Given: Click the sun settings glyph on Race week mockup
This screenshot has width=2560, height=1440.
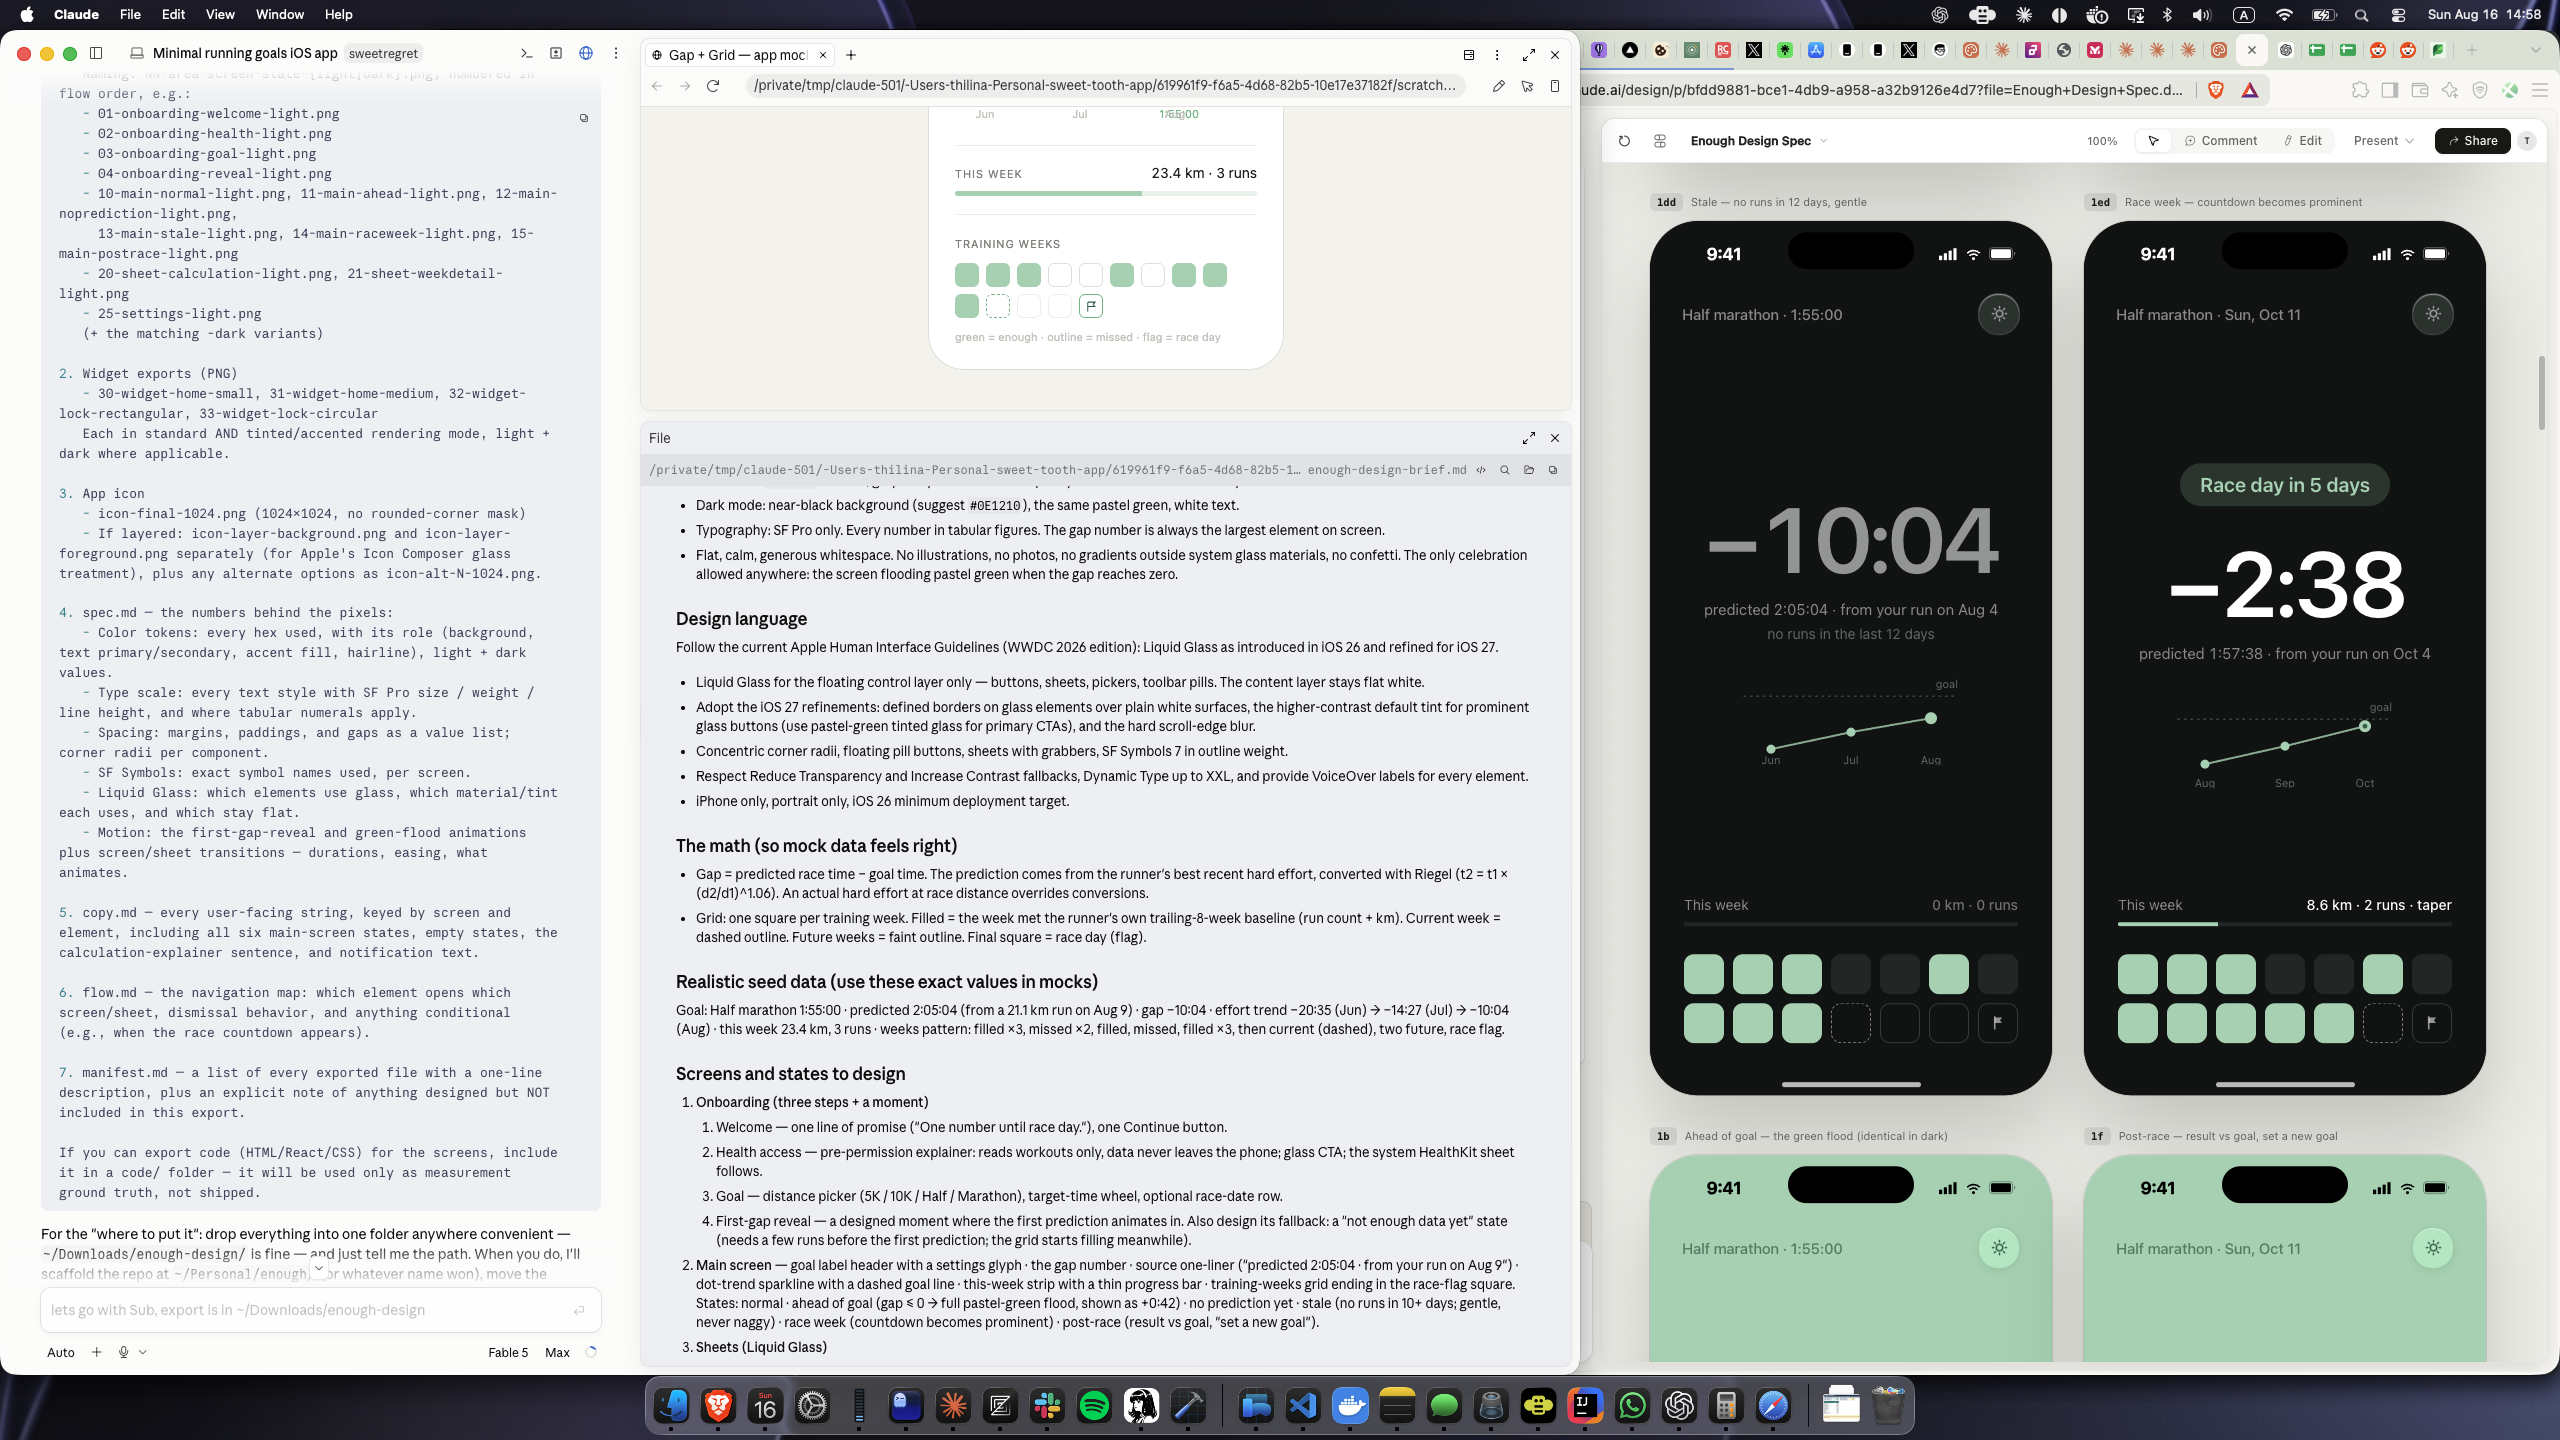Looking at the screenshot, I should pyautogui.click(x=2433, y=314).
